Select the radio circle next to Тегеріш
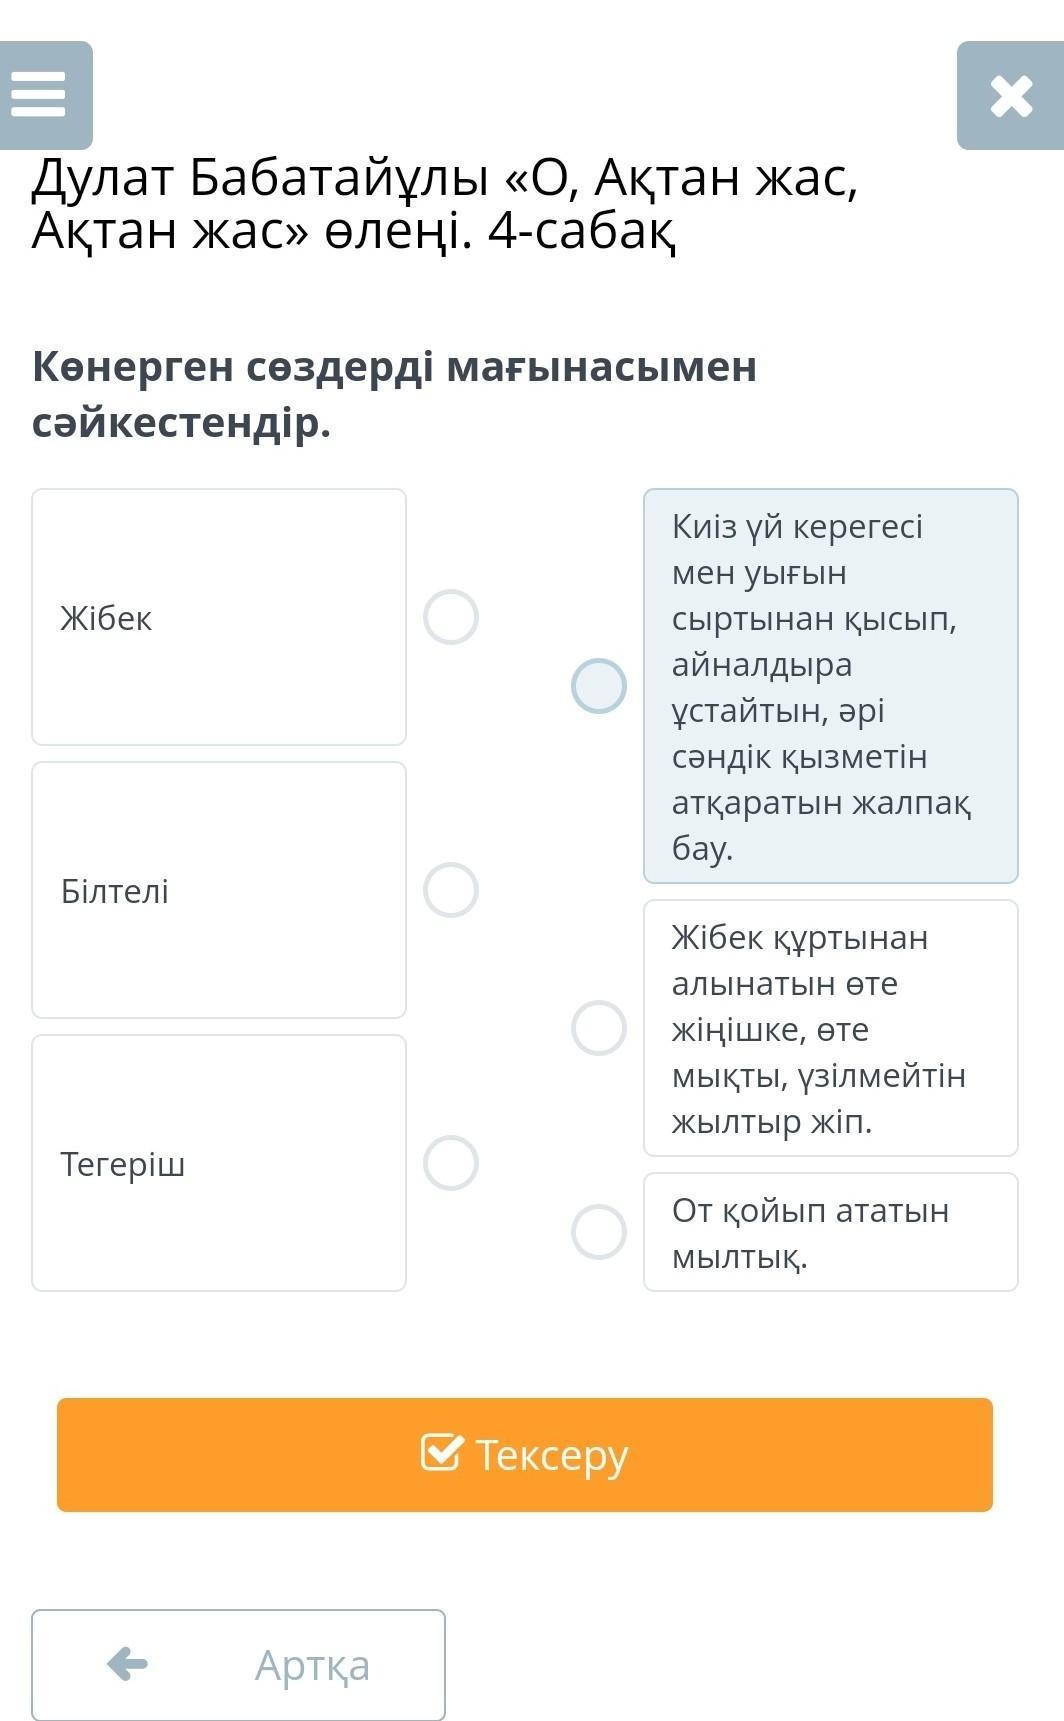 (x=450, y=1163)
